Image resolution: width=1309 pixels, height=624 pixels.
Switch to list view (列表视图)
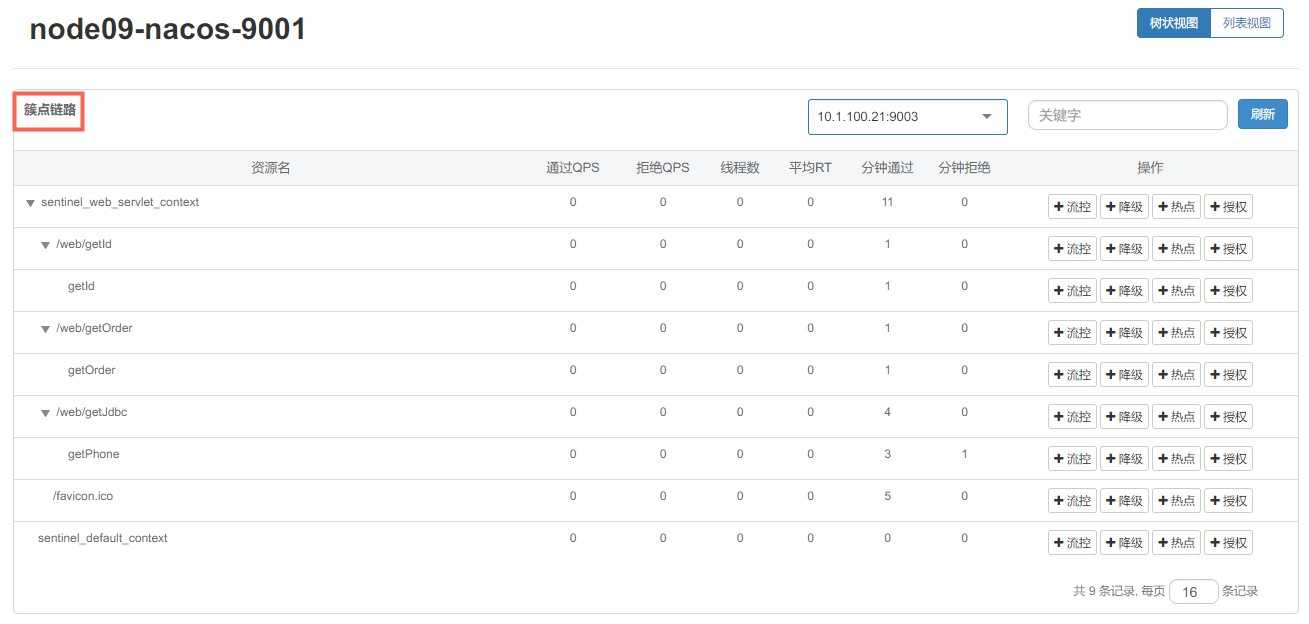(x=1247, y=24)
